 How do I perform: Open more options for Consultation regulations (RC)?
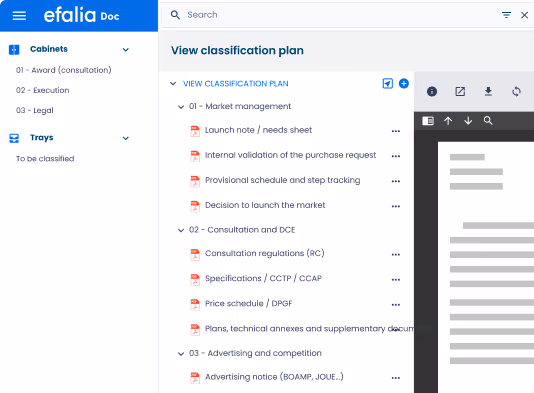[x=396, y=254]
